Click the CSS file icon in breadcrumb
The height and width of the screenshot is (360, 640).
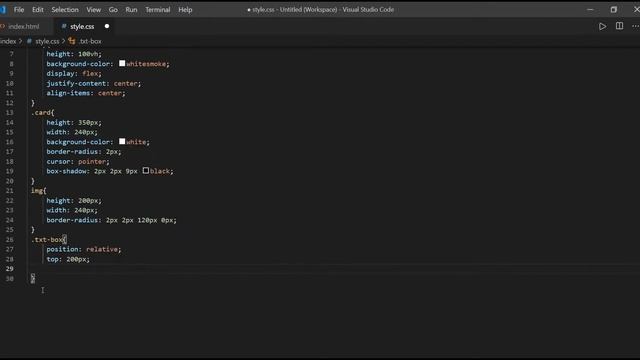[29, 41]
